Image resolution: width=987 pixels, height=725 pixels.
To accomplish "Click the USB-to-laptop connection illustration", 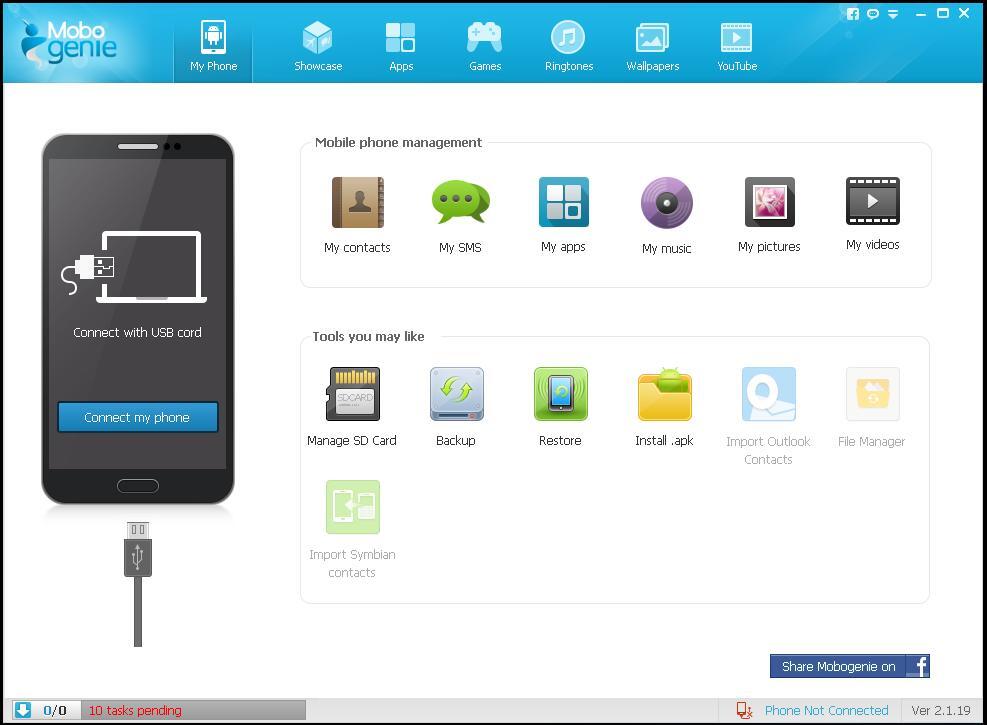I will [x=134, y=267].
